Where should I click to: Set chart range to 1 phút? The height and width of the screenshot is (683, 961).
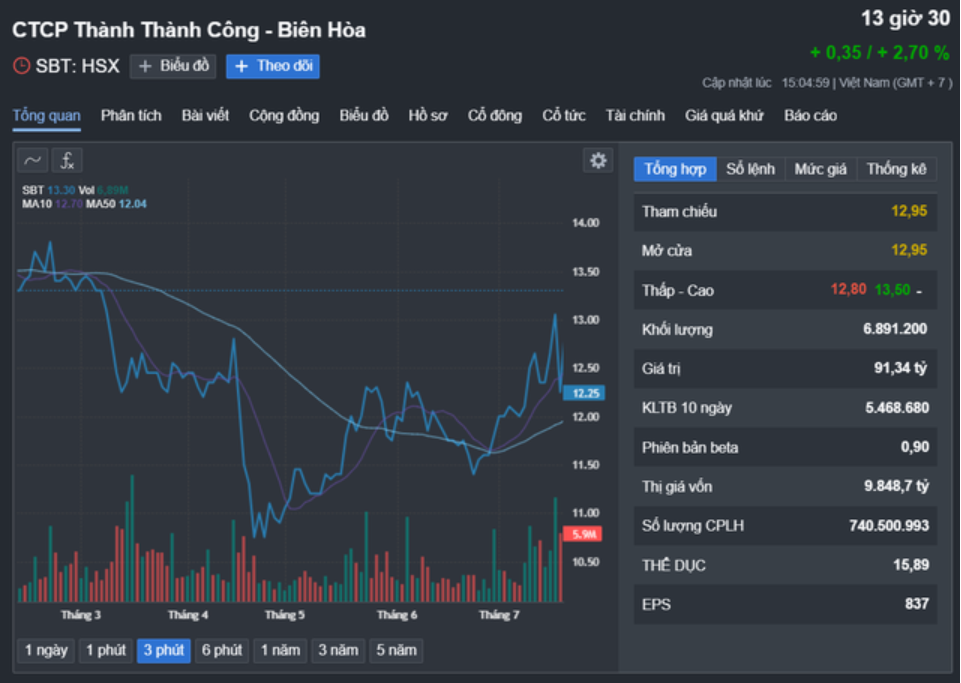[x=105, y=651]
